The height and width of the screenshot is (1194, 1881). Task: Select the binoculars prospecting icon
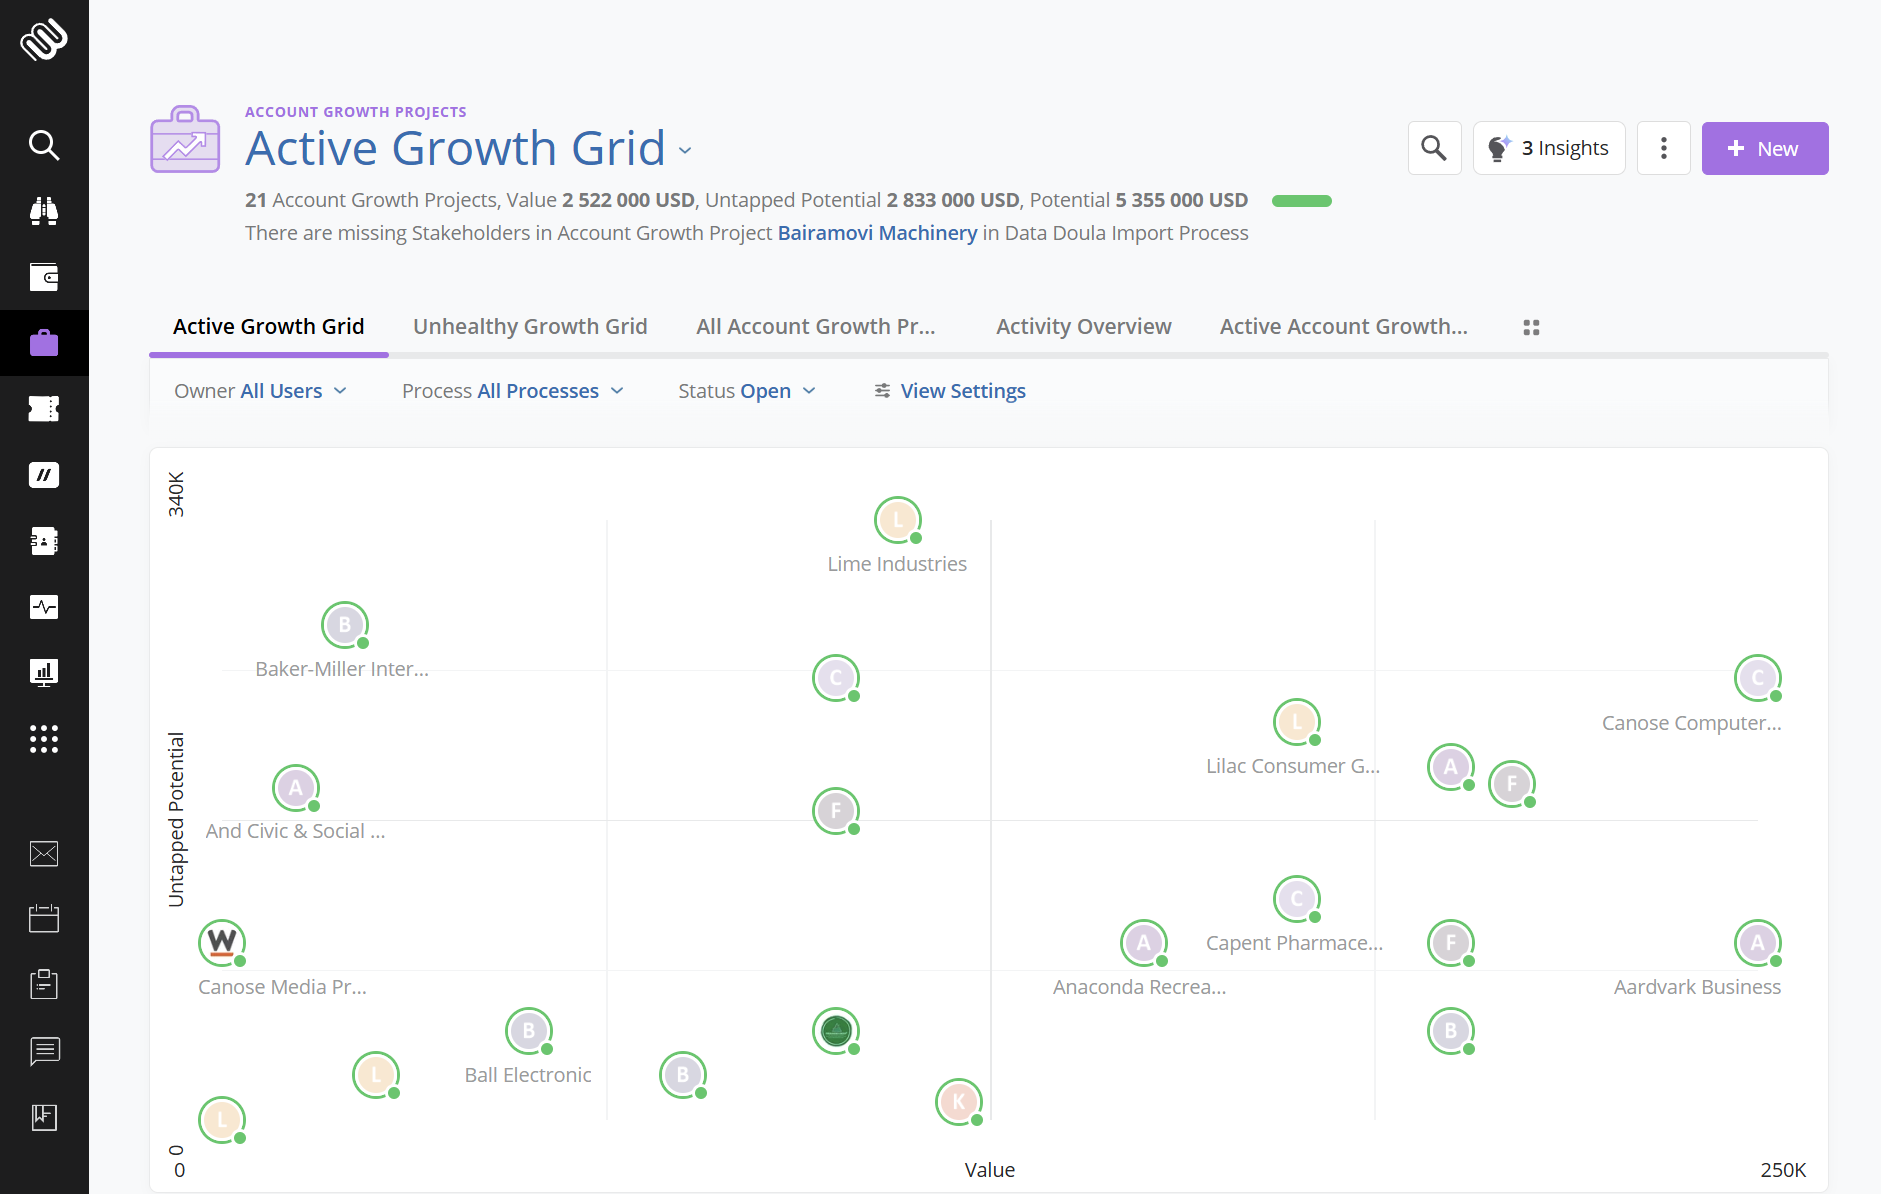[x=44, y=211]
